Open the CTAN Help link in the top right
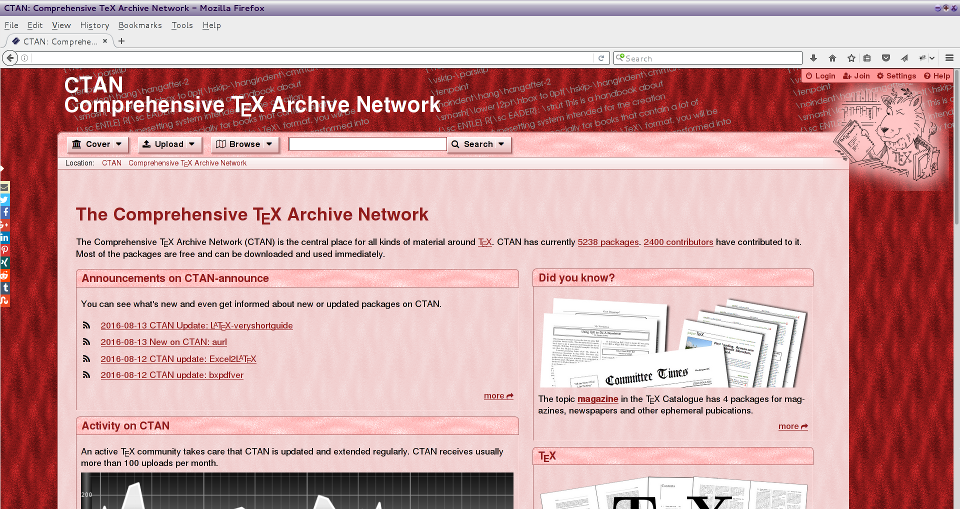The height and width of the screenshot is (509, 960). [937, 76]
